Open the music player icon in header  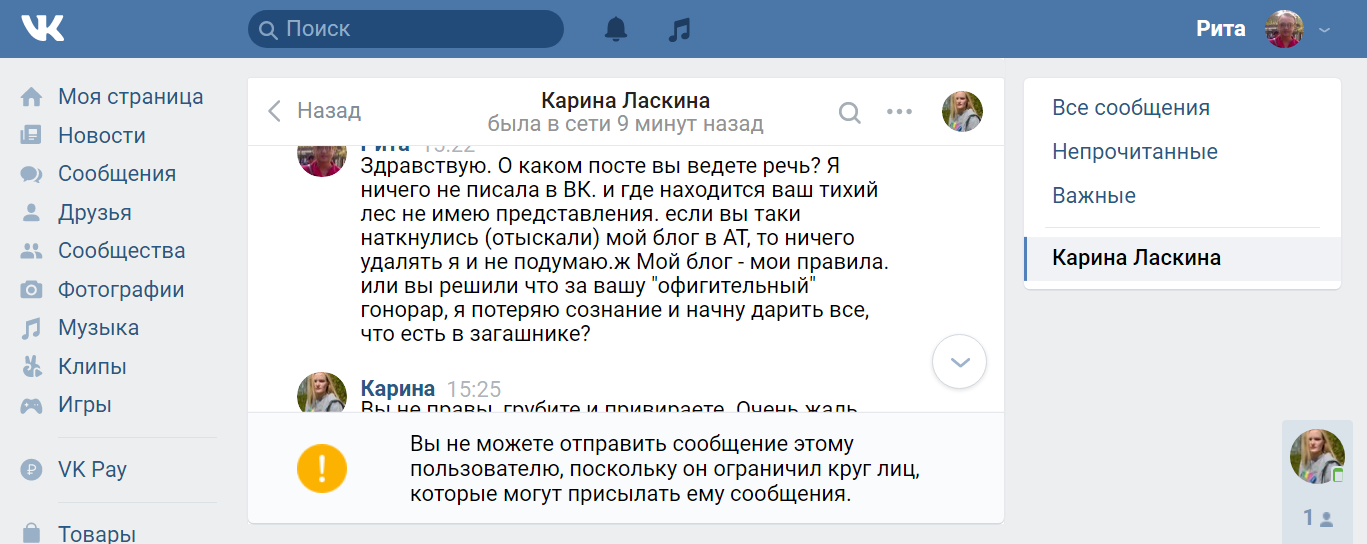[679, 29]
